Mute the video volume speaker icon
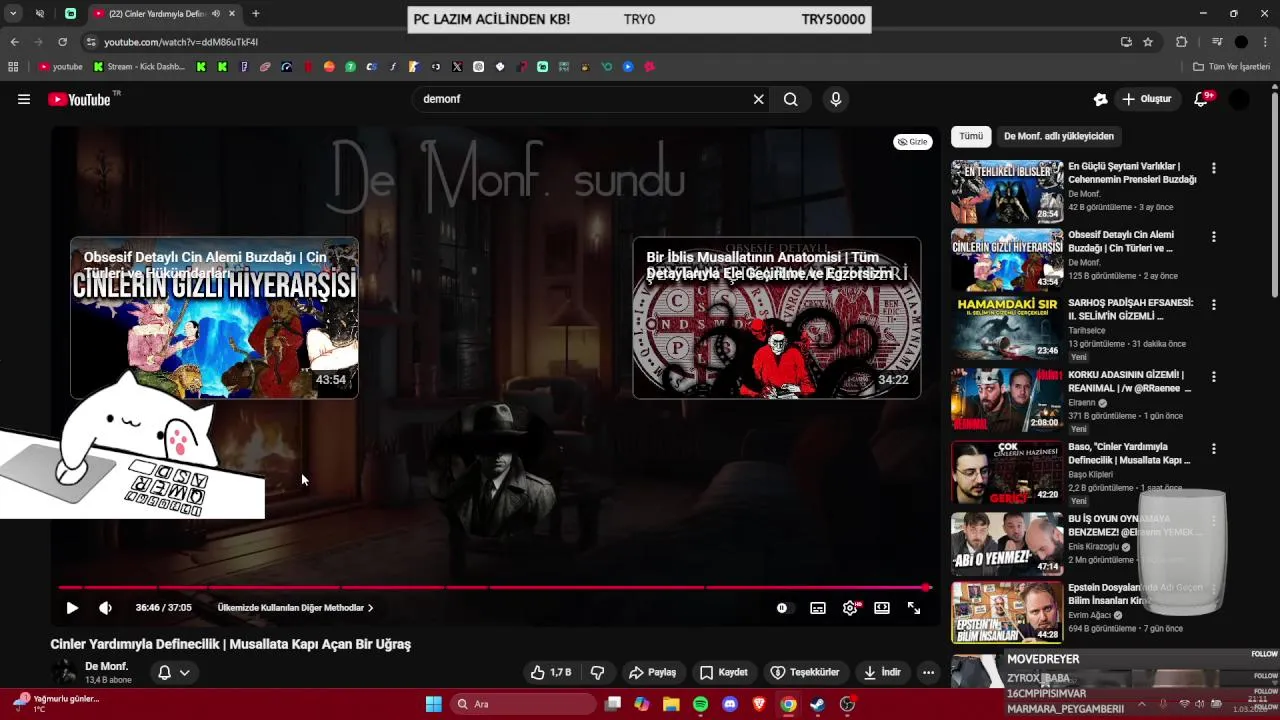This screenshot has width=1280, height=720. [105, 608]
